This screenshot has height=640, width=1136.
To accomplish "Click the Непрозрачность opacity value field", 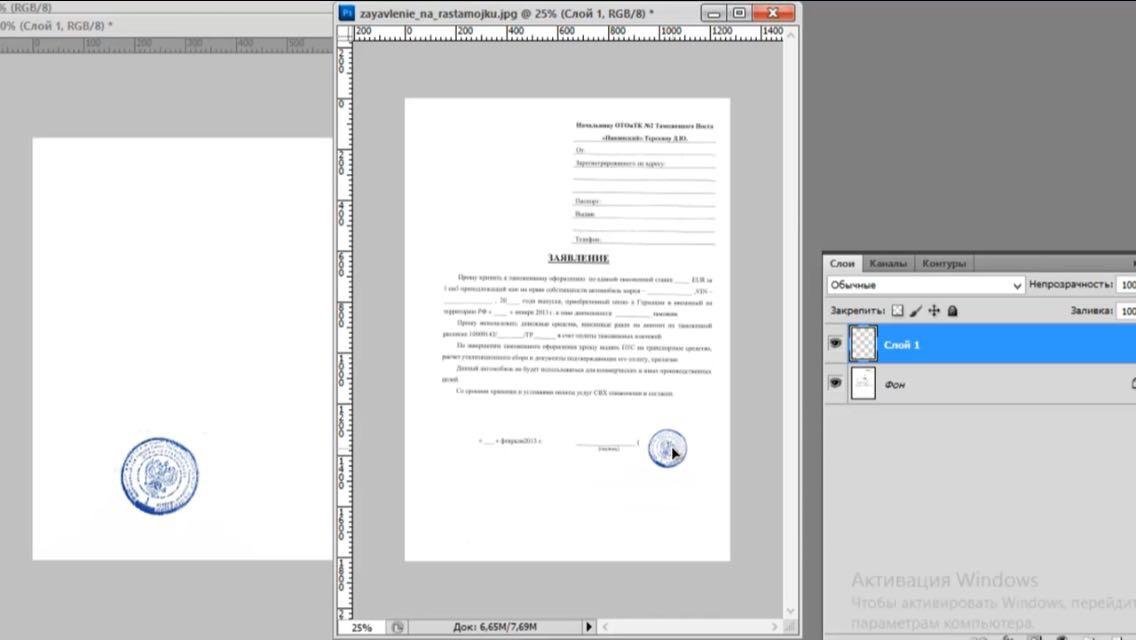I will 1127,285.
